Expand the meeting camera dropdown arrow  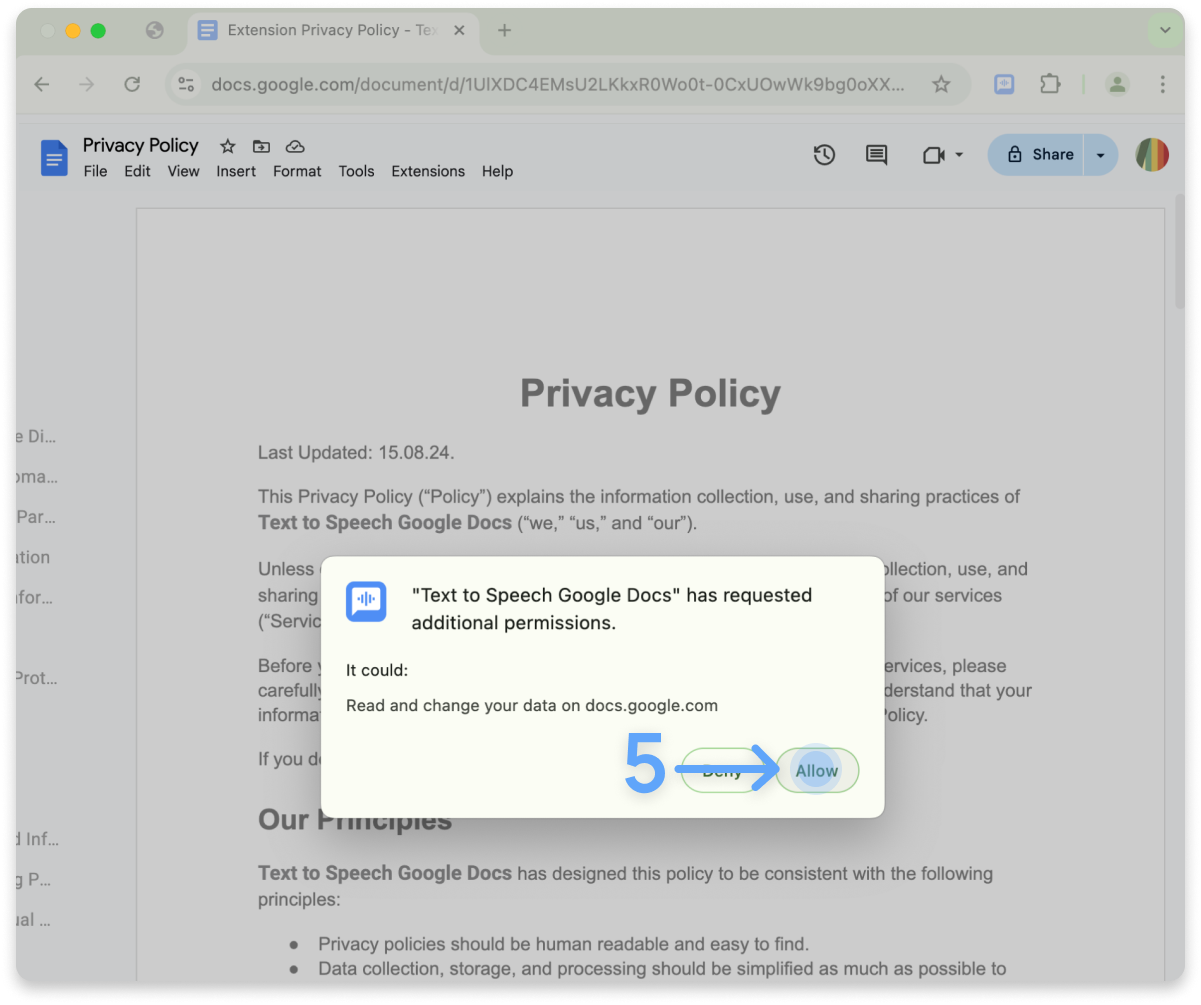coord(959,155)
